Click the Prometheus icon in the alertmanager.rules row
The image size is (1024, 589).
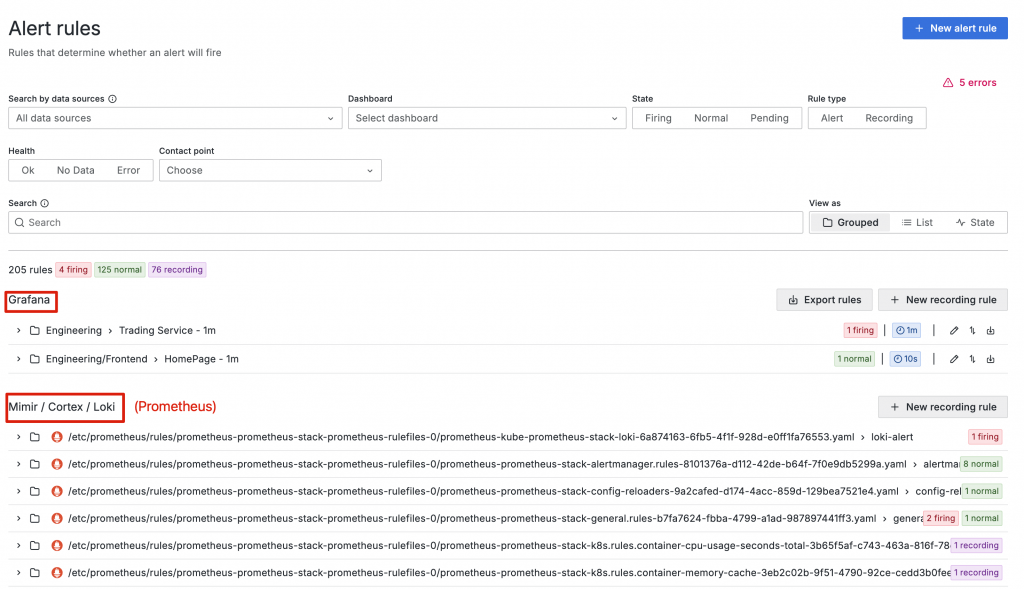[57, 464]
